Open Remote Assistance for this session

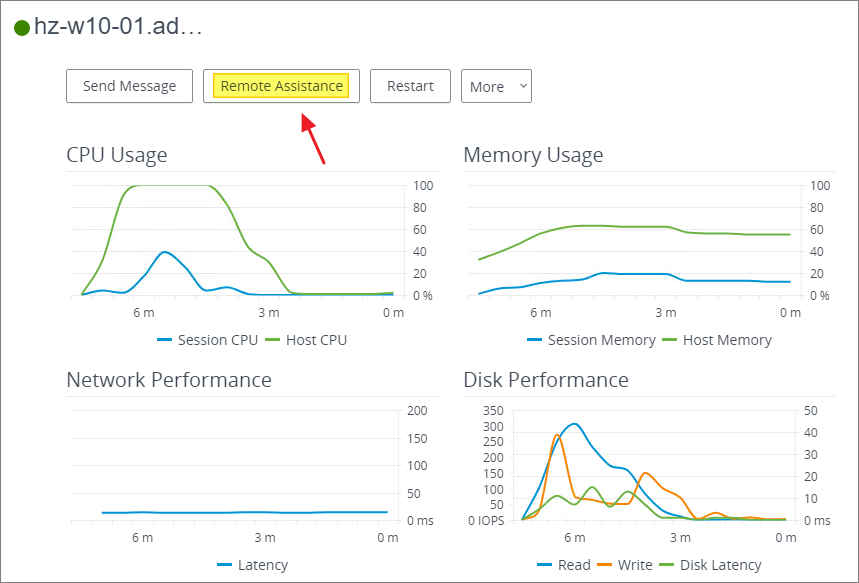tap(281, 86)
